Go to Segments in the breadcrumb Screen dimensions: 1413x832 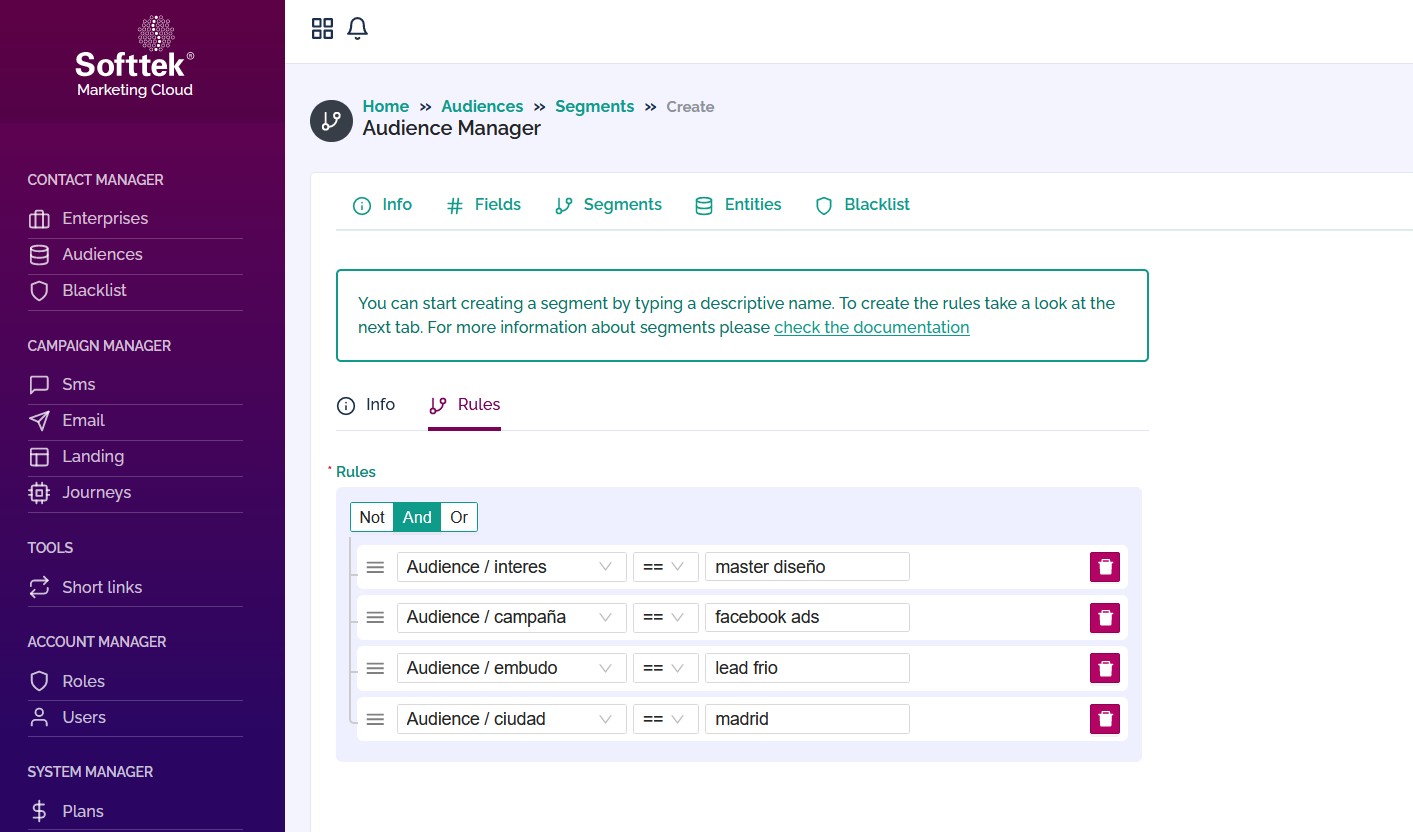pyautogui.click(x=594, y=107)
